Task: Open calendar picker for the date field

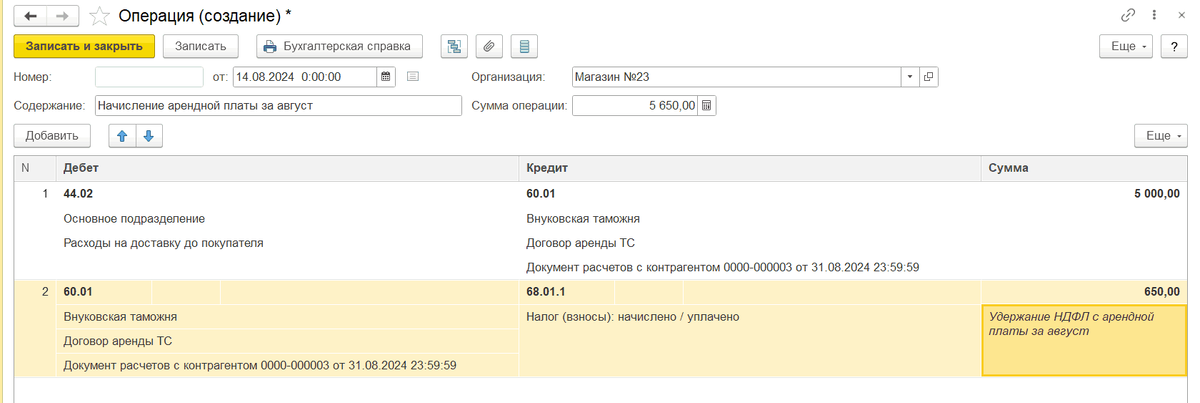Action: click(x=385, y=77)
